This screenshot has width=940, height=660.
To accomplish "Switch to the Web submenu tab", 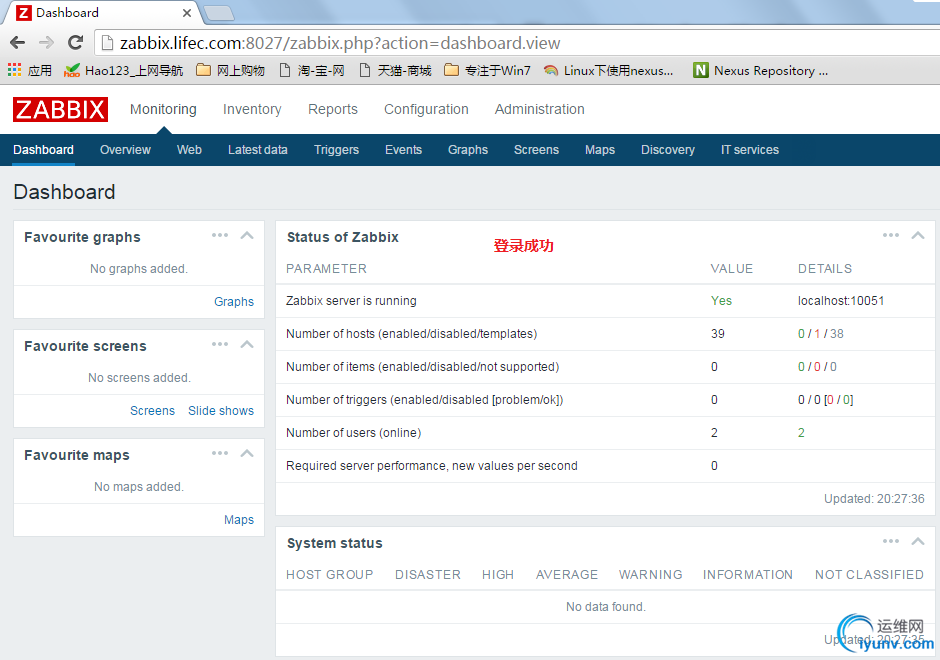I will [189, 150].
